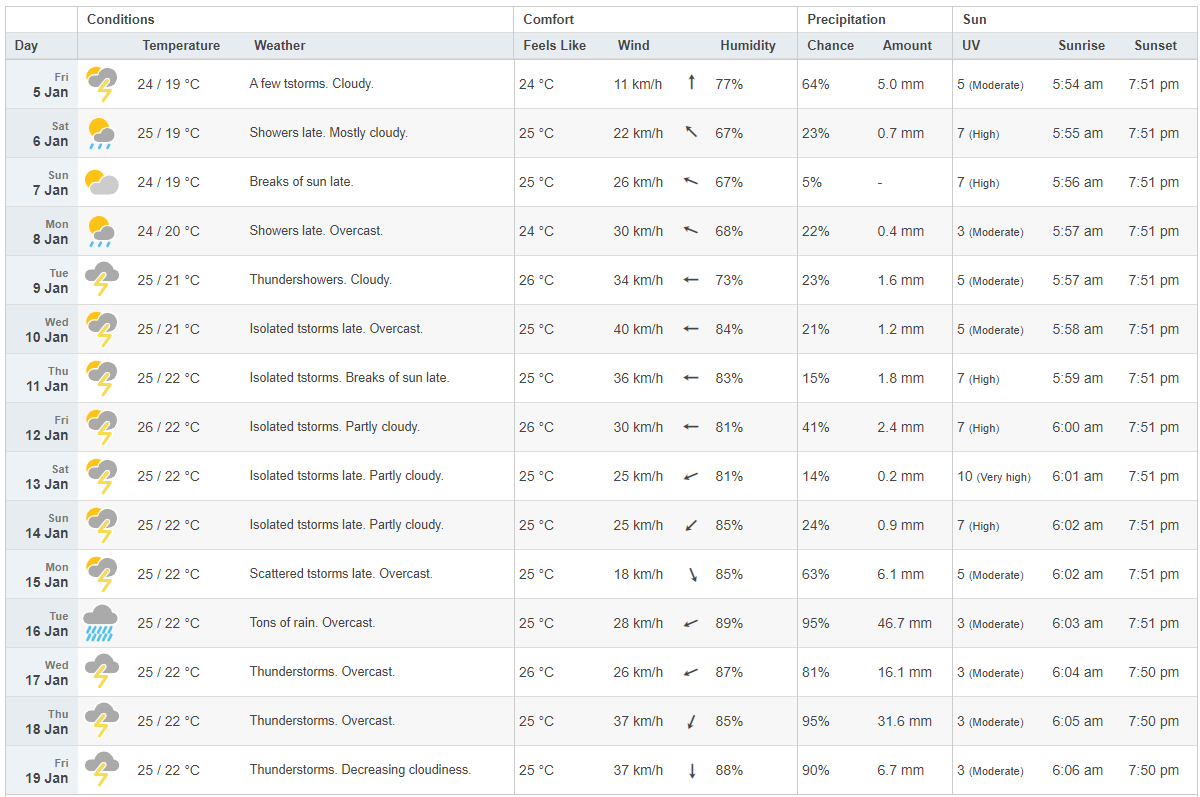This screenshot has height=797, width=1200.
Task: Click the showers icon for Sat 6 Jan
Action: pos(101,133)
